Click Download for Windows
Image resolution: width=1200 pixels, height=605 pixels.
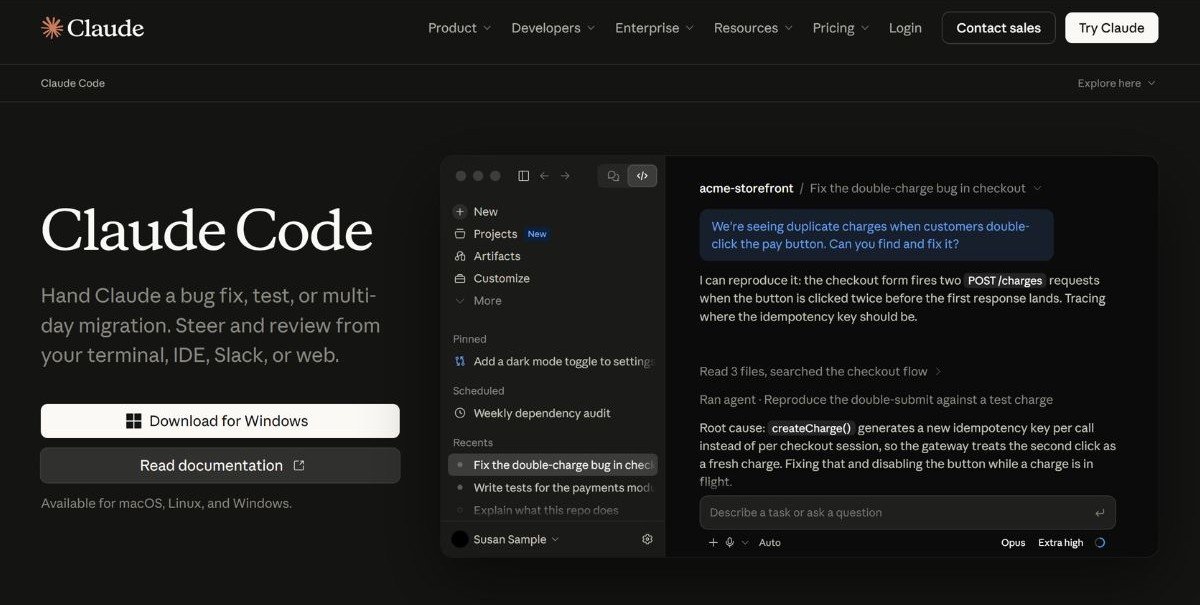tap(220, 421)
